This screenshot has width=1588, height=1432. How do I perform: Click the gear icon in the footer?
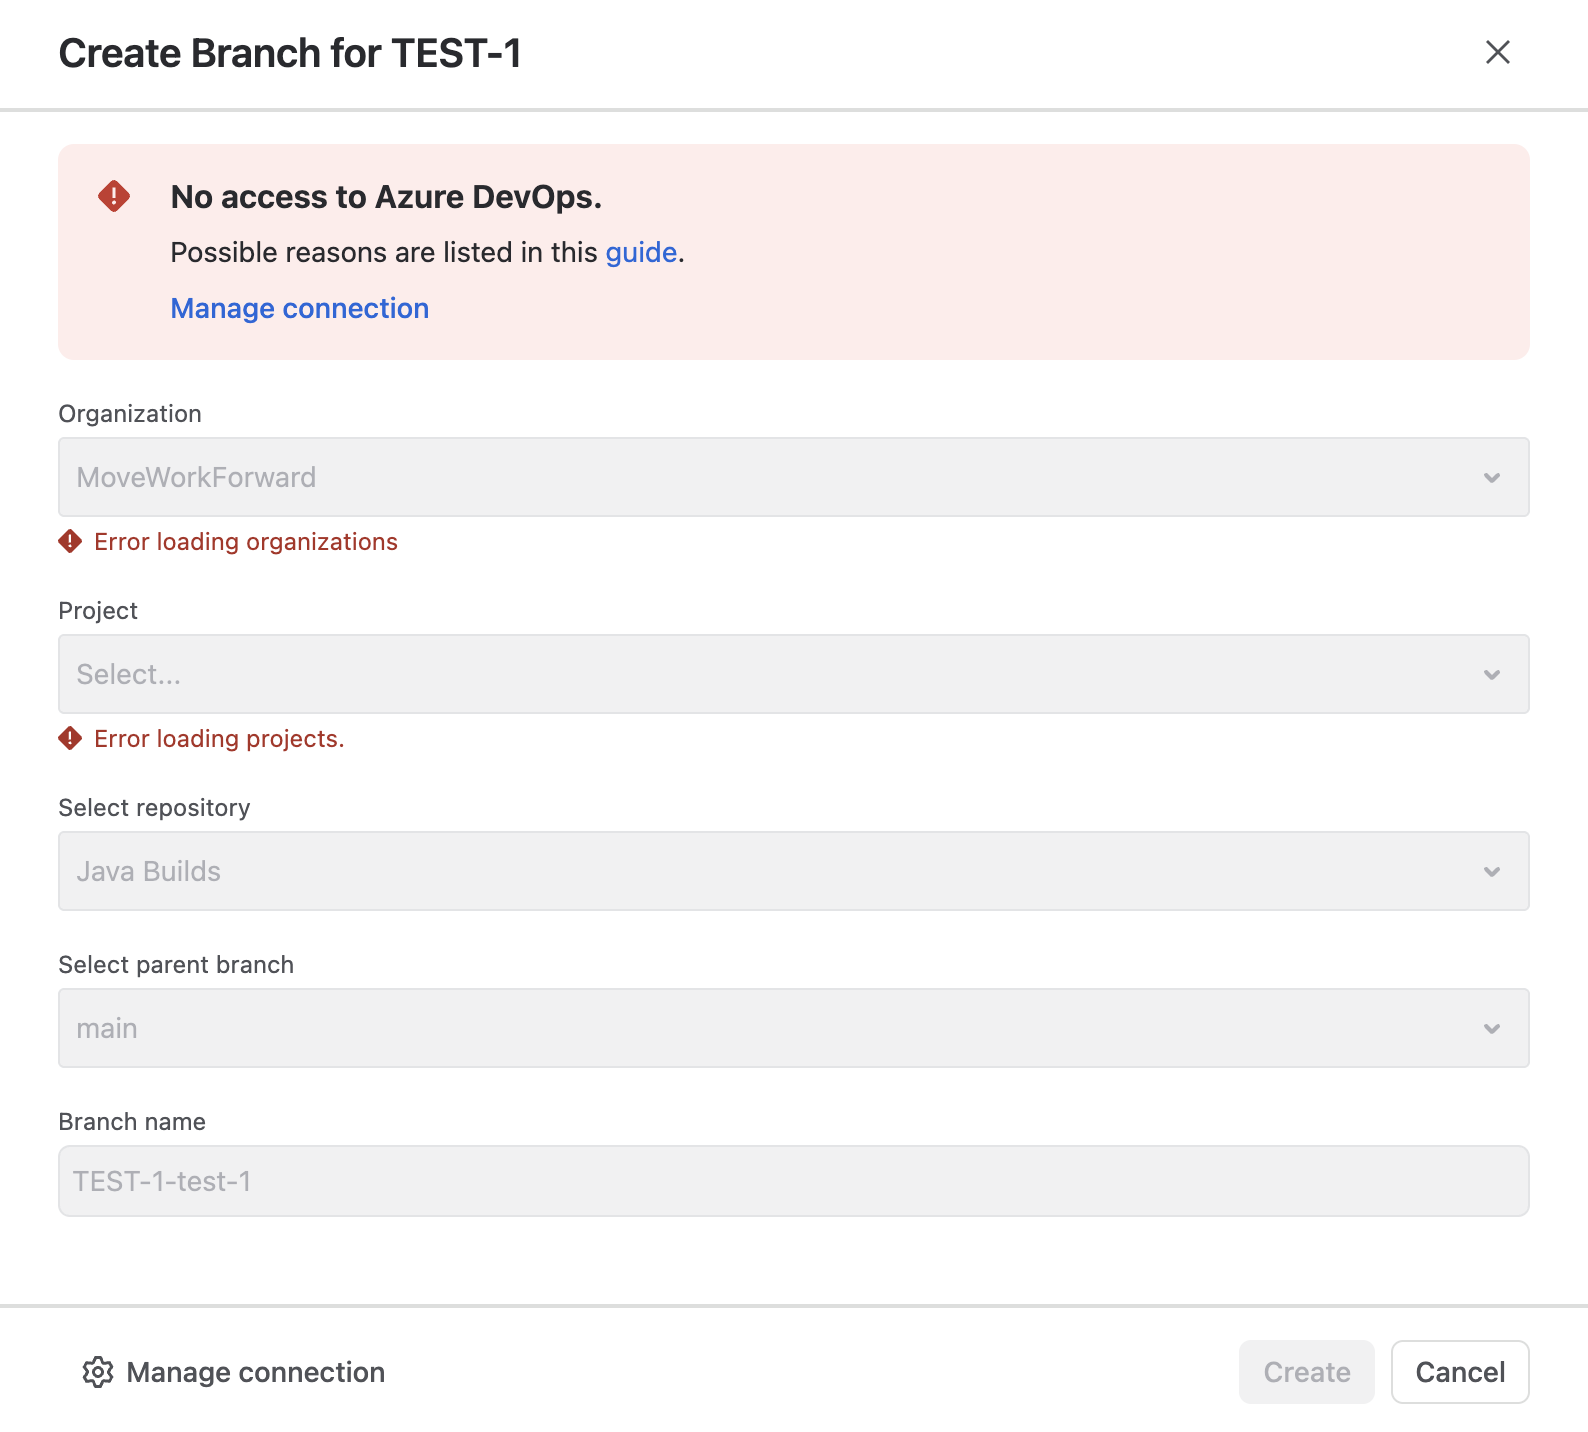98,1372
